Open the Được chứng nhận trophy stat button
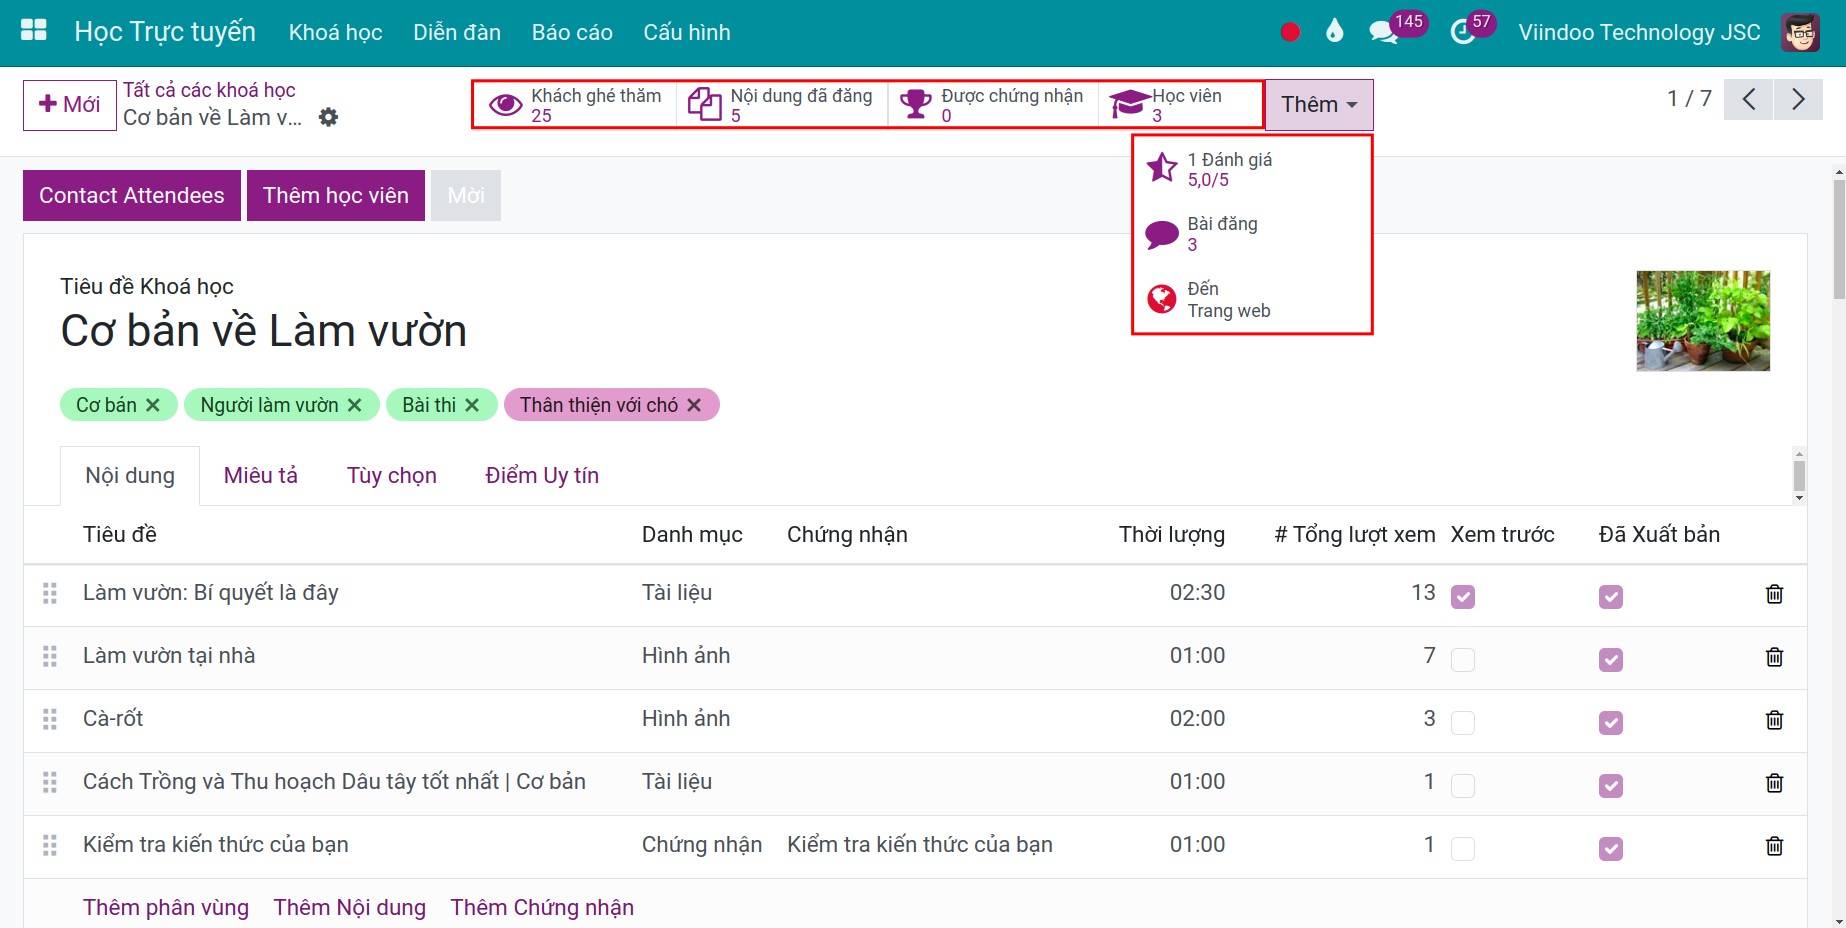 [x=993, y=104]
